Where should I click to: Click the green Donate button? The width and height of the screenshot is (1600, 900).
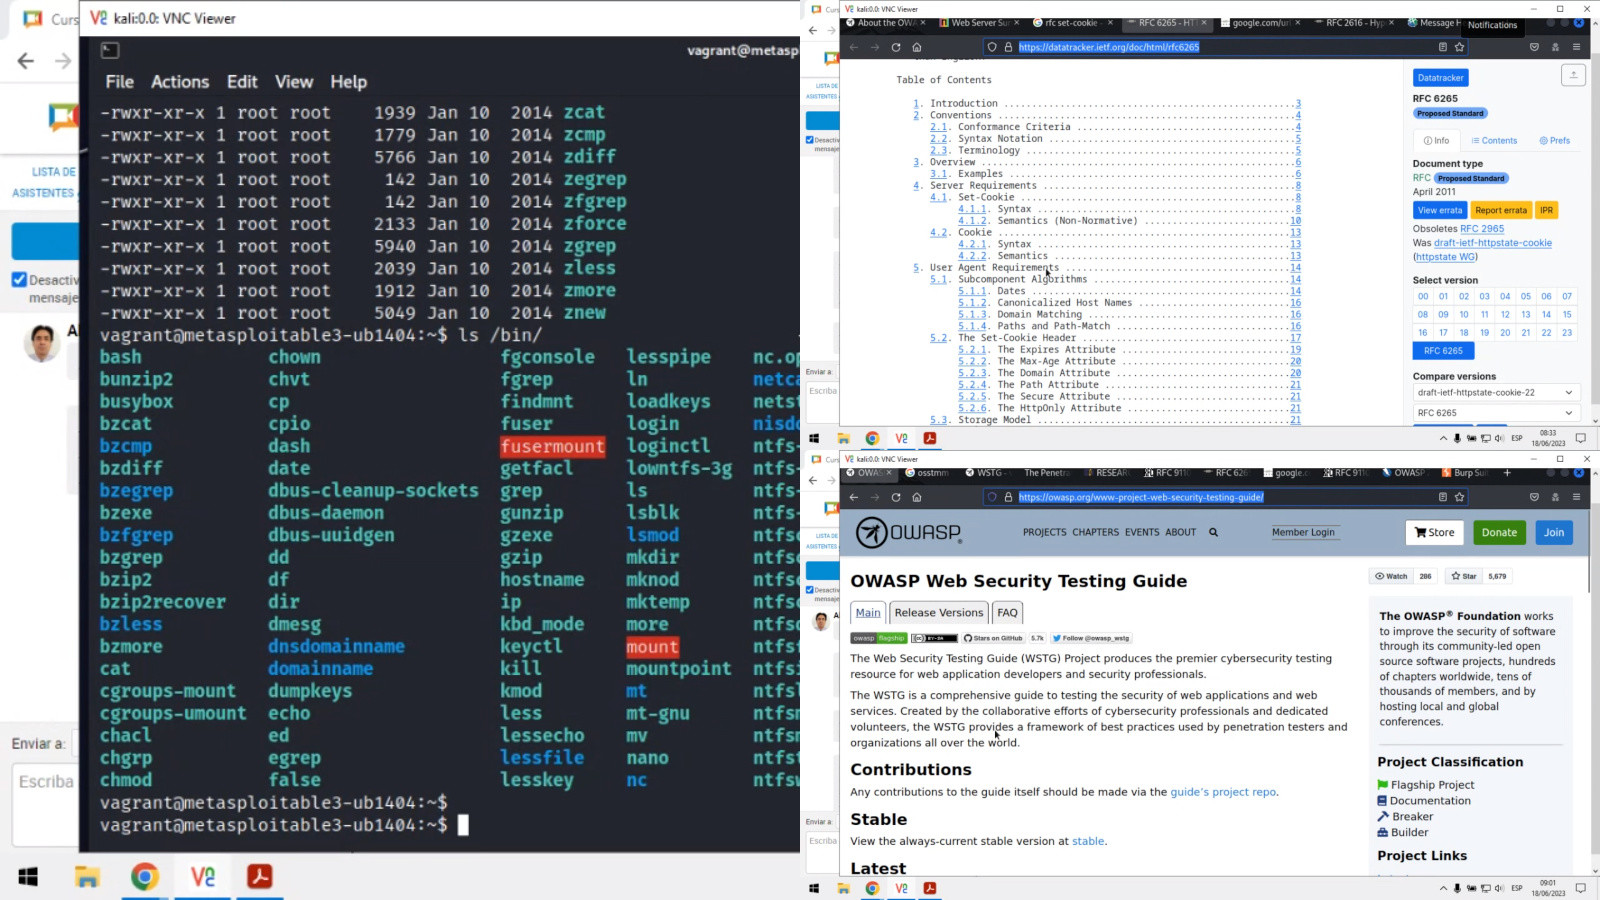coord(1499,533)
